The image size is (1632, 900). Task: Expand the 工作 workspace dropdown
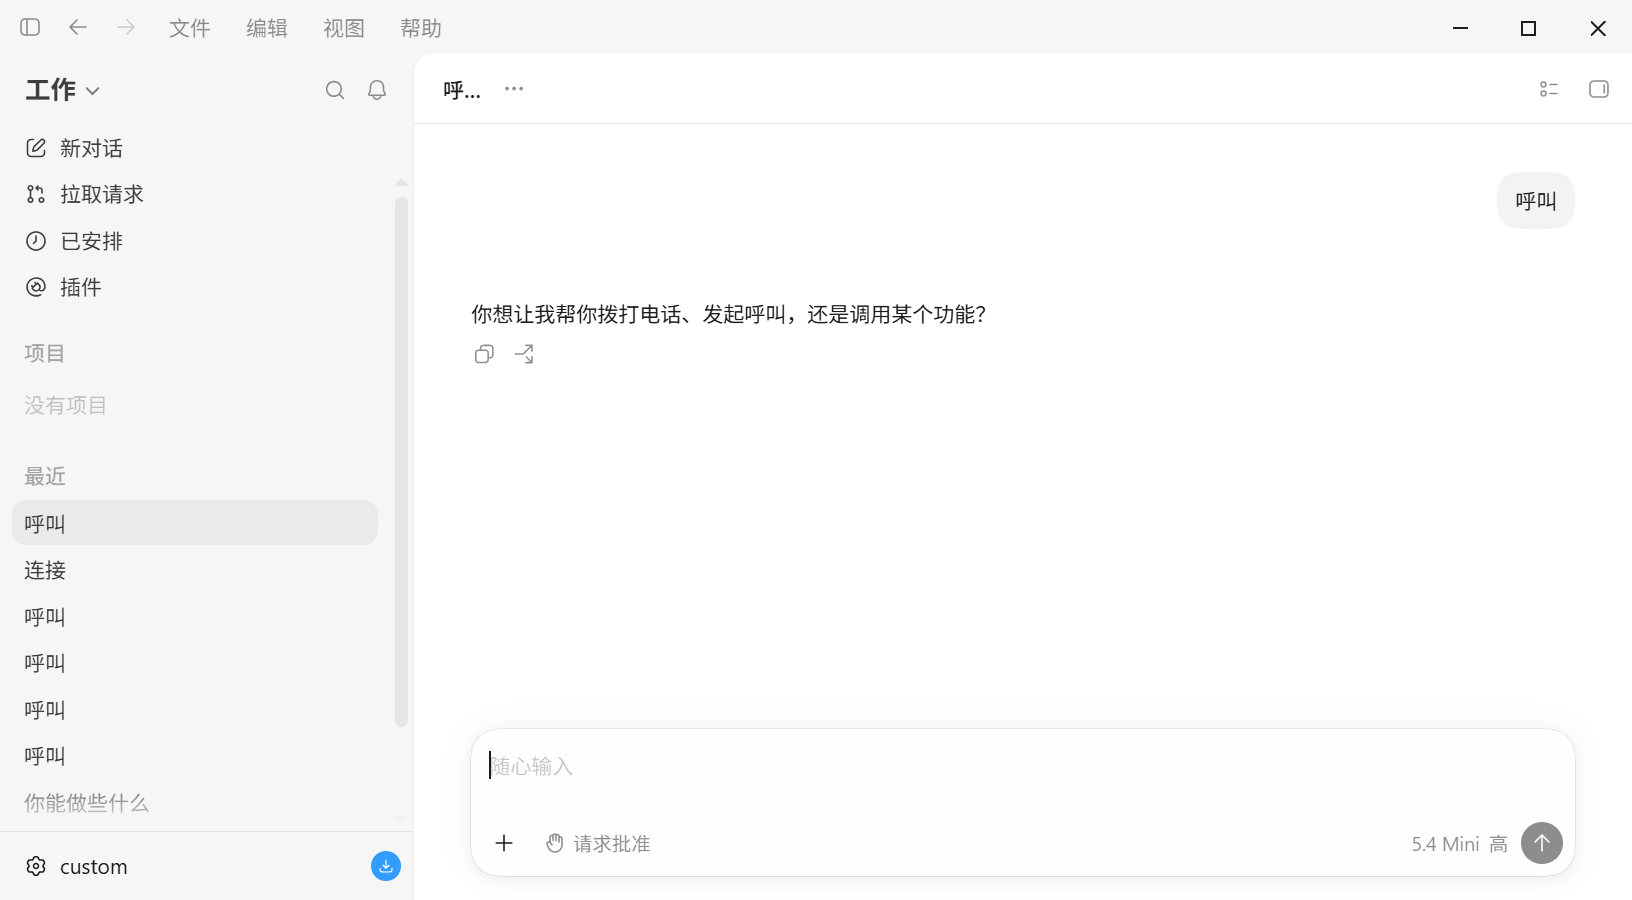coord(63,90)
